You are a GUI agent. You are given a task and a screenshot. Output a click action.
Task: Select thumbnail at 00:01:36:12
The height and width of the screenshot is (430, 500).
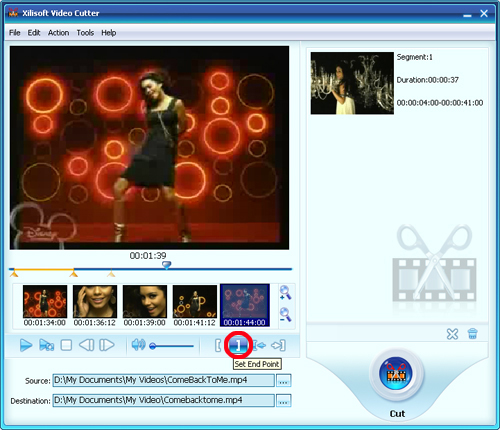click(95, 305)
